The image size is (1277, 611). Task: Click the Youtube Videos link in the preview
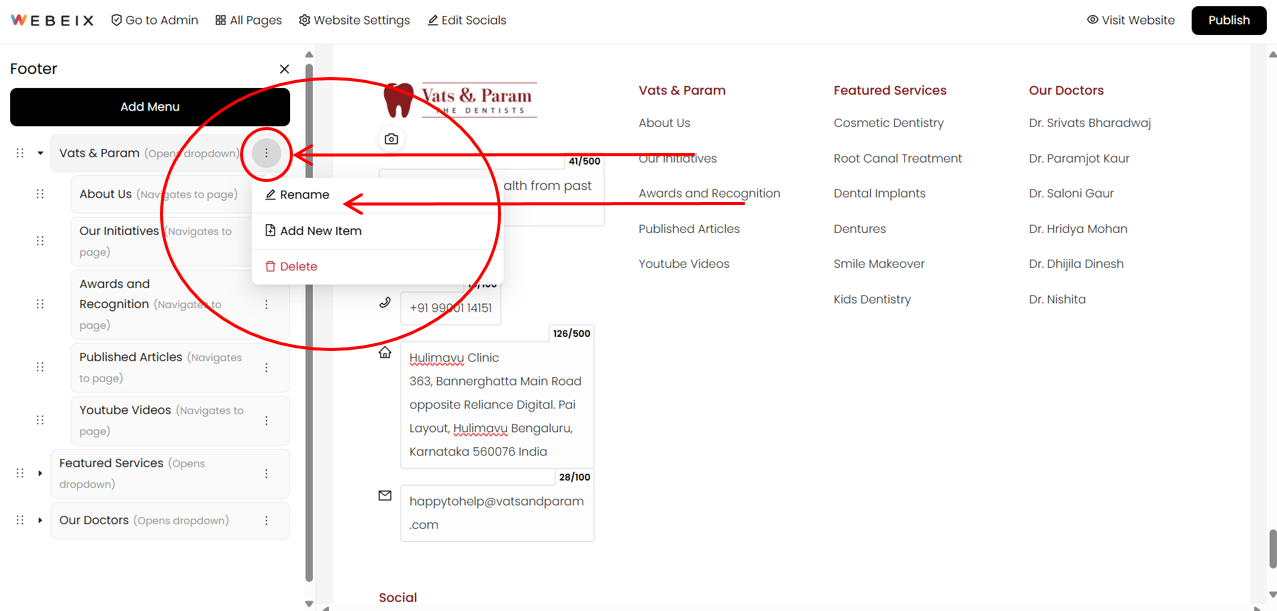coord(684,264)
